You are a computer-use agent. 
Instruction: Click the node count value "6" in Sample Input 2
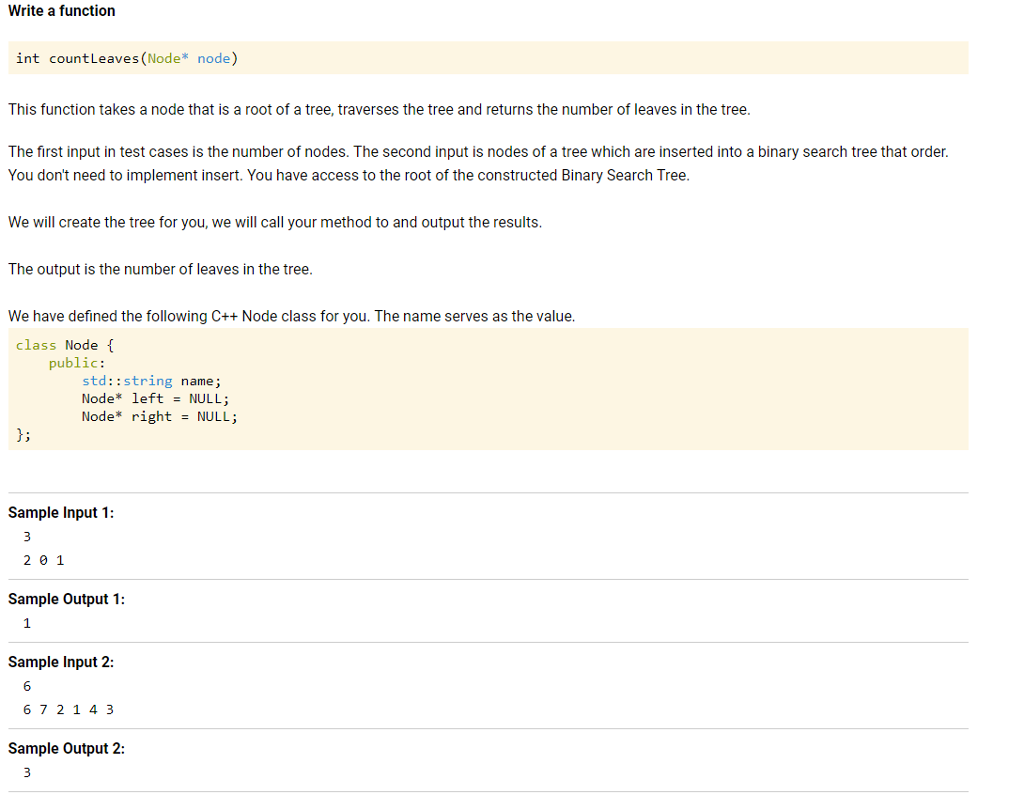point(27,686)
